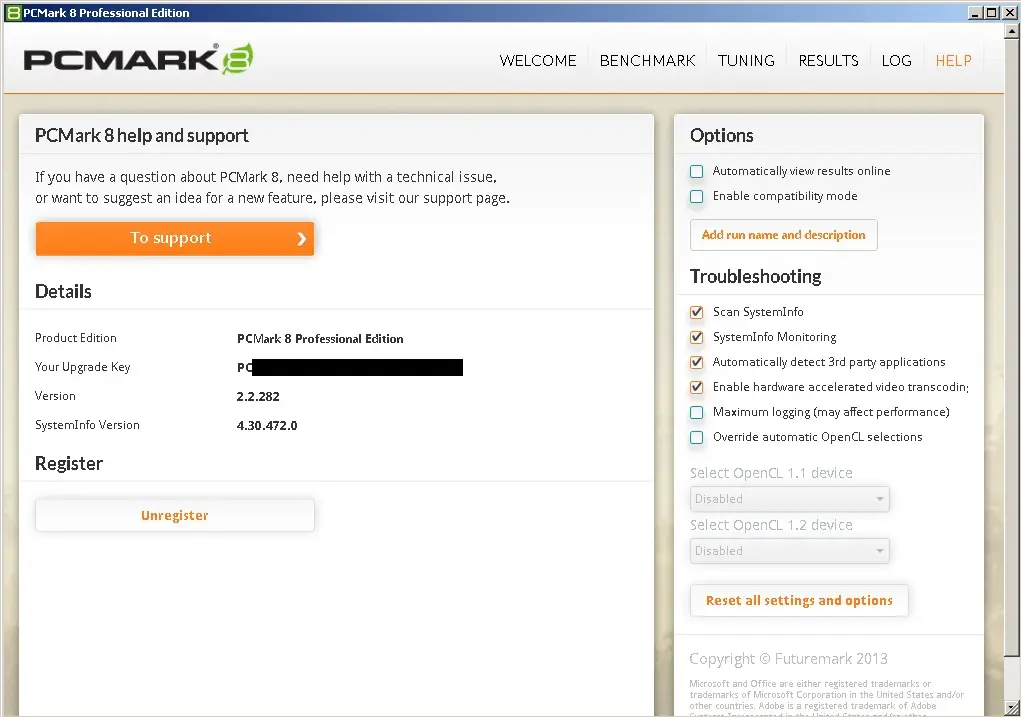Toggle Enable compatibility mode checkbox
Image resolution: width=1021 pixels, height=717 pixels.
pos(697,197)
